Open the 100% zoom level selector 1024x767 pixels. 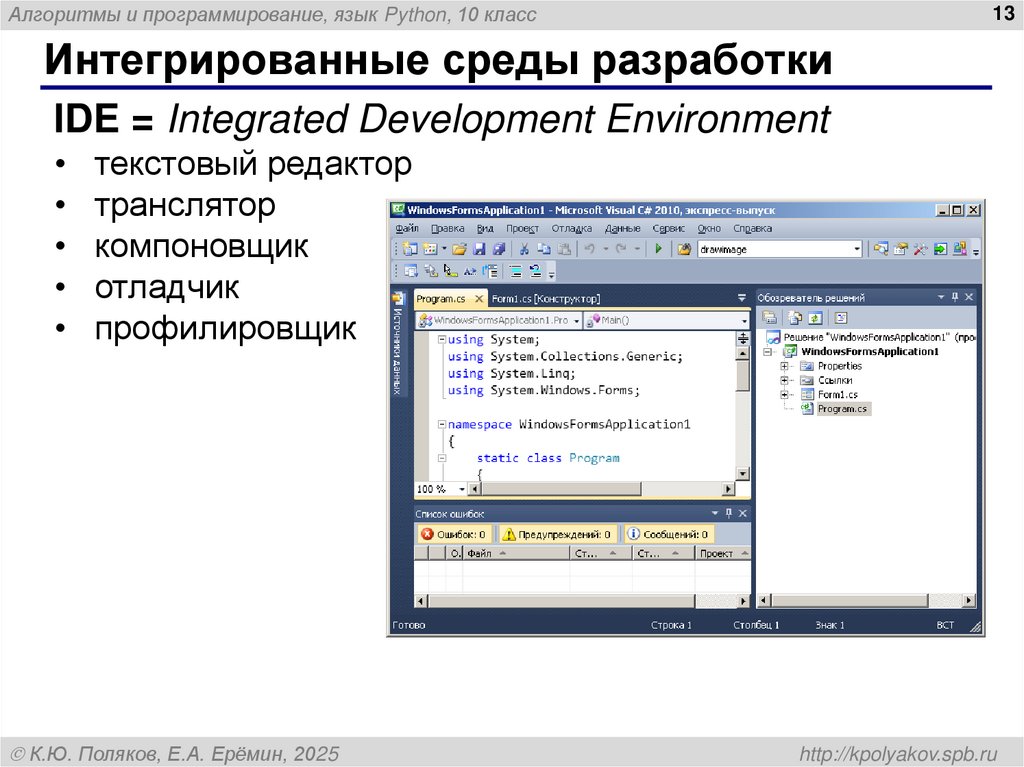433,488
